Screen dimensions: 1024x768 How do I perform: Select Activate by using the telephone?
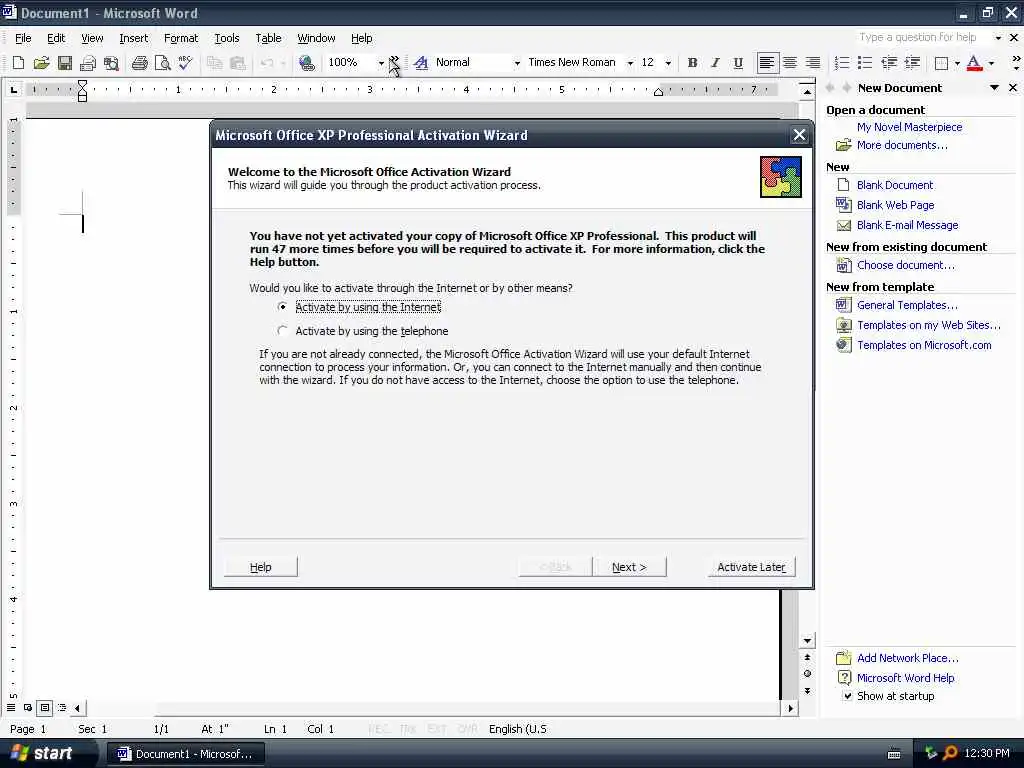coord(363,331)
